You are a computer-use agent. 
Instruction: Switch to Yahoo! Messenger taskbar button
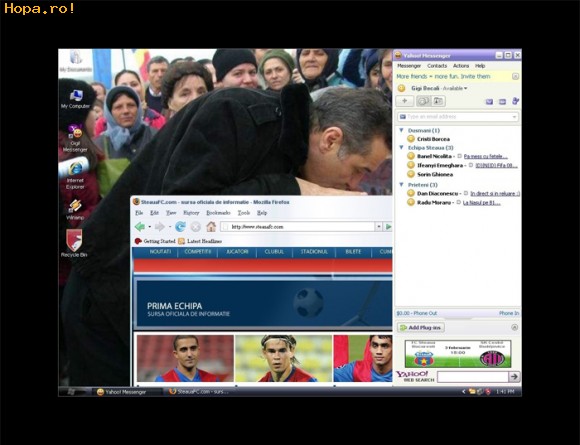pos(127,392)
